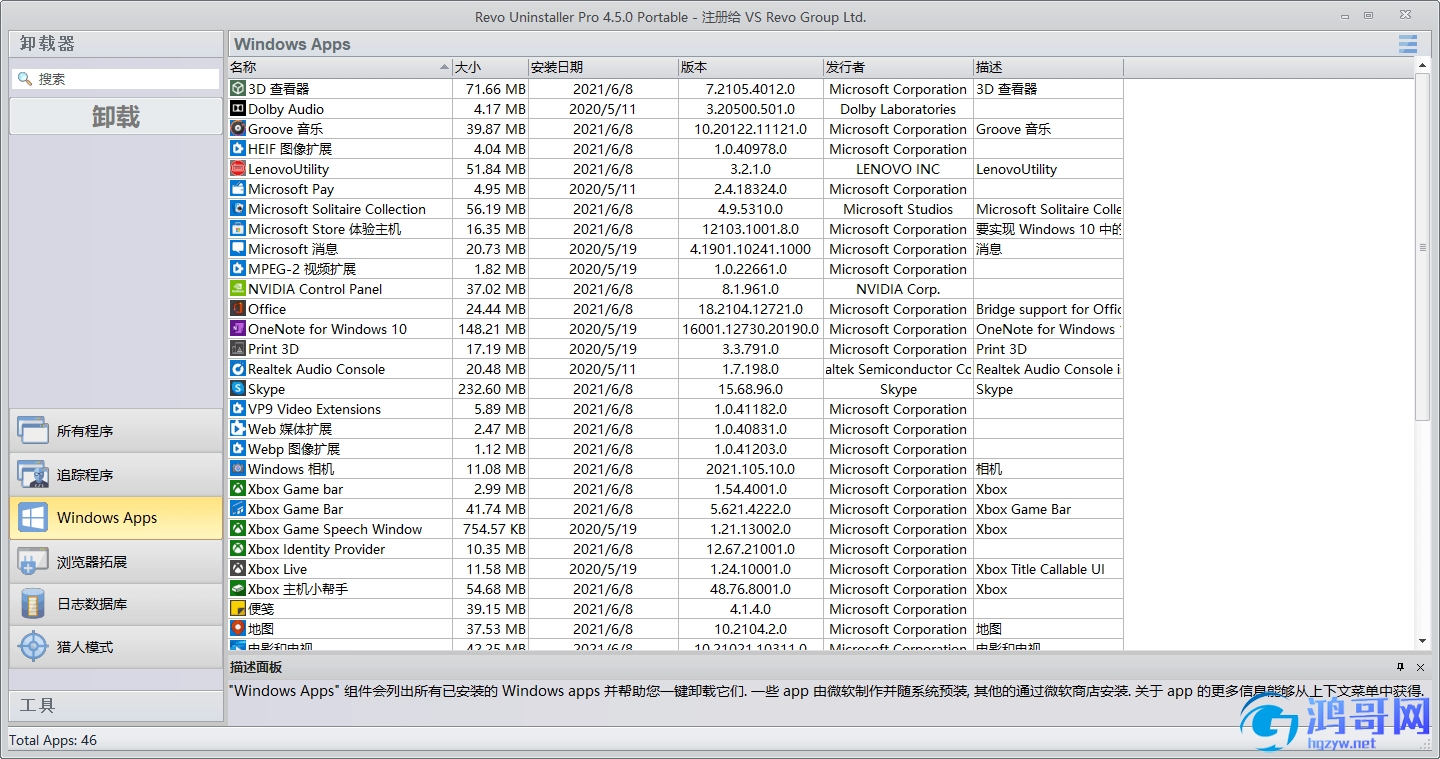1440x759 pixels.
Task: Click OneNote version 16001.12730.20190.0 cell
Action: pos(750,329)
